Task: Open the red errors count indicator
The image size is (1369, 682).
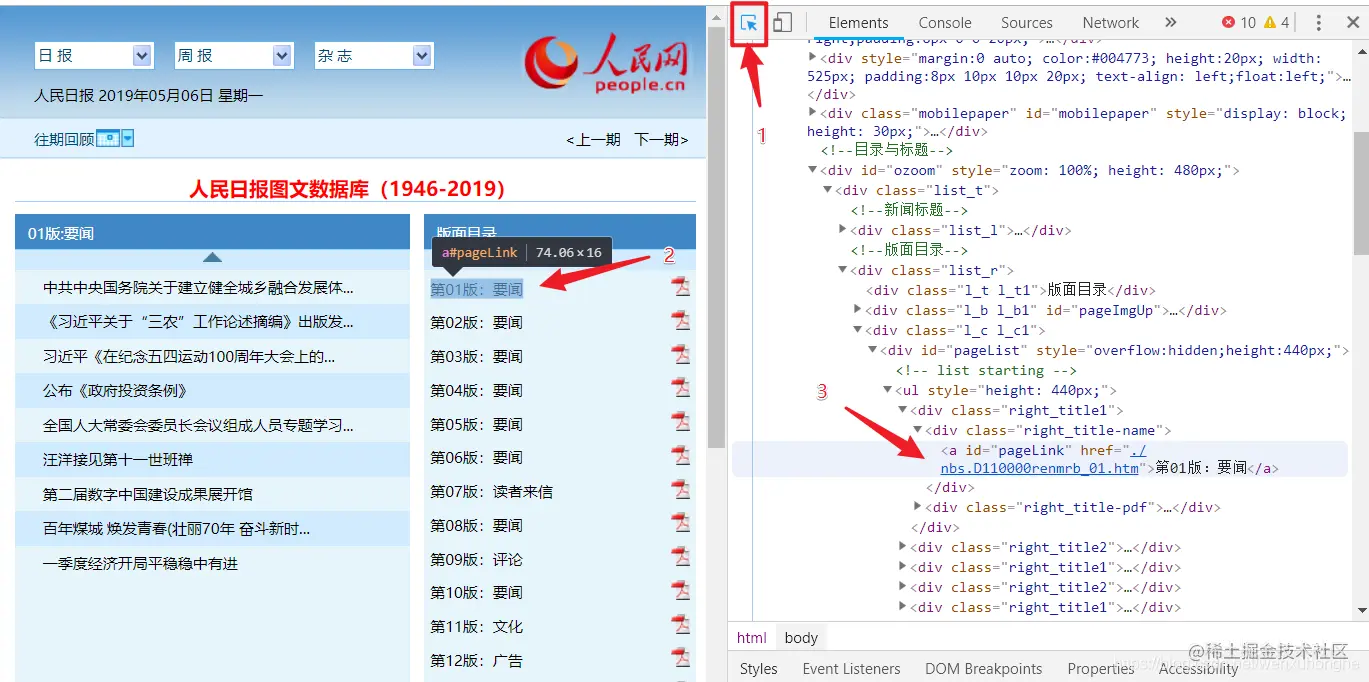Action: [1239, 23]
